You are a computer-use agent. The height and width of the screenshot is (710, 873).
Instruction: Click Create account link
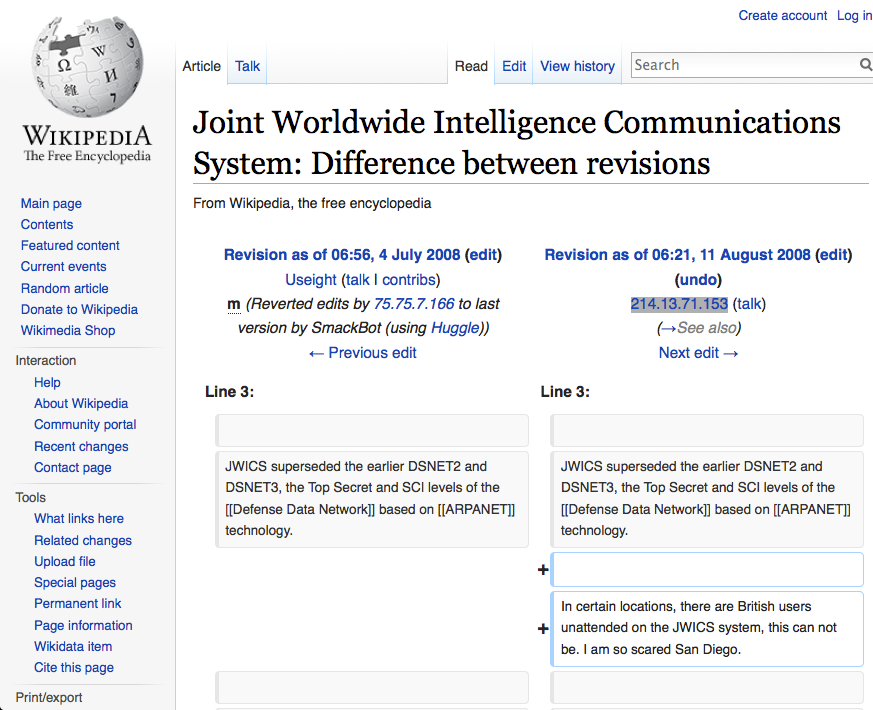(782, 16)
